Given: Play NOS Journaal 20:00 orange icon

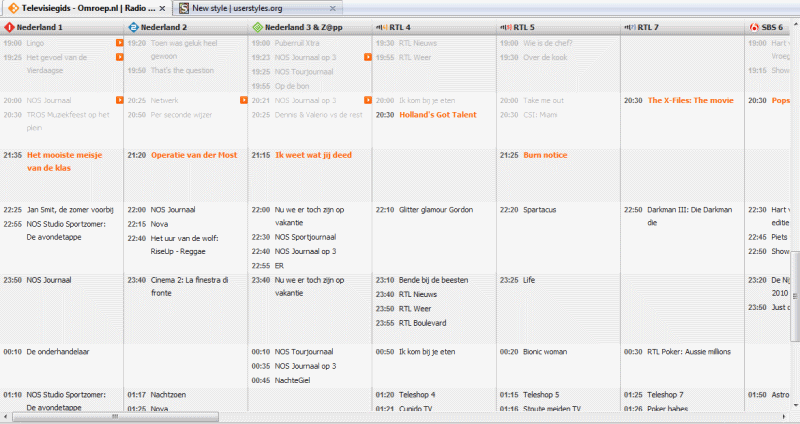Looking at the screenshot, I should [119, 100].
